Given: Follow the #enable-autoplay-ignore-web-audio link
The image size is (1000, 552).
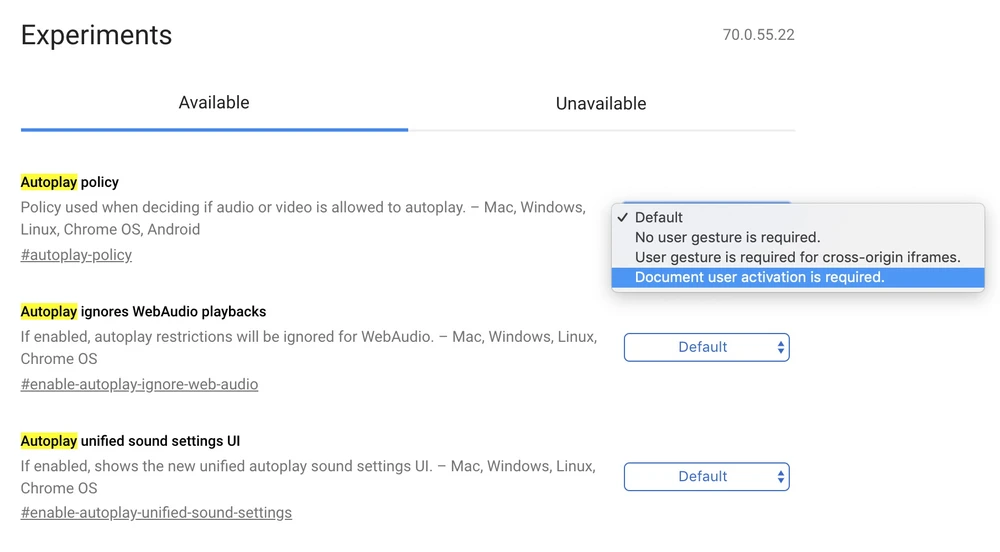Looking at the screenshot, I should 139,384.
